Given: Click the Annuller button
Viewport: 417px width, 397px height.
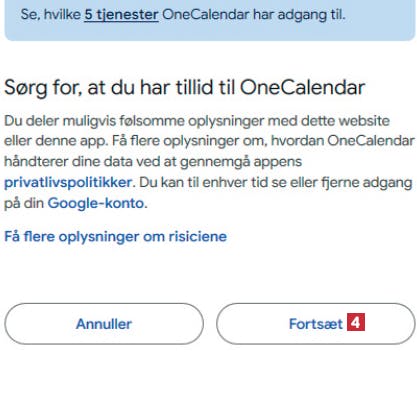Looking at the screenshot, I should (104, 324).
